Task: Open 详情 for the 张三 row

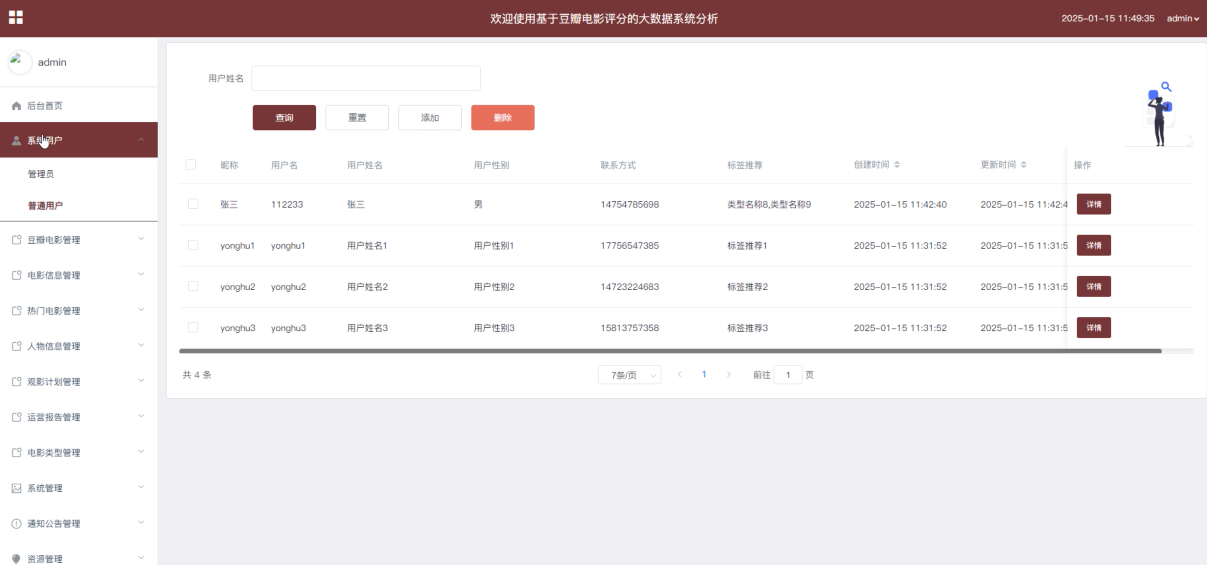Action: [x=1093, y=204]
